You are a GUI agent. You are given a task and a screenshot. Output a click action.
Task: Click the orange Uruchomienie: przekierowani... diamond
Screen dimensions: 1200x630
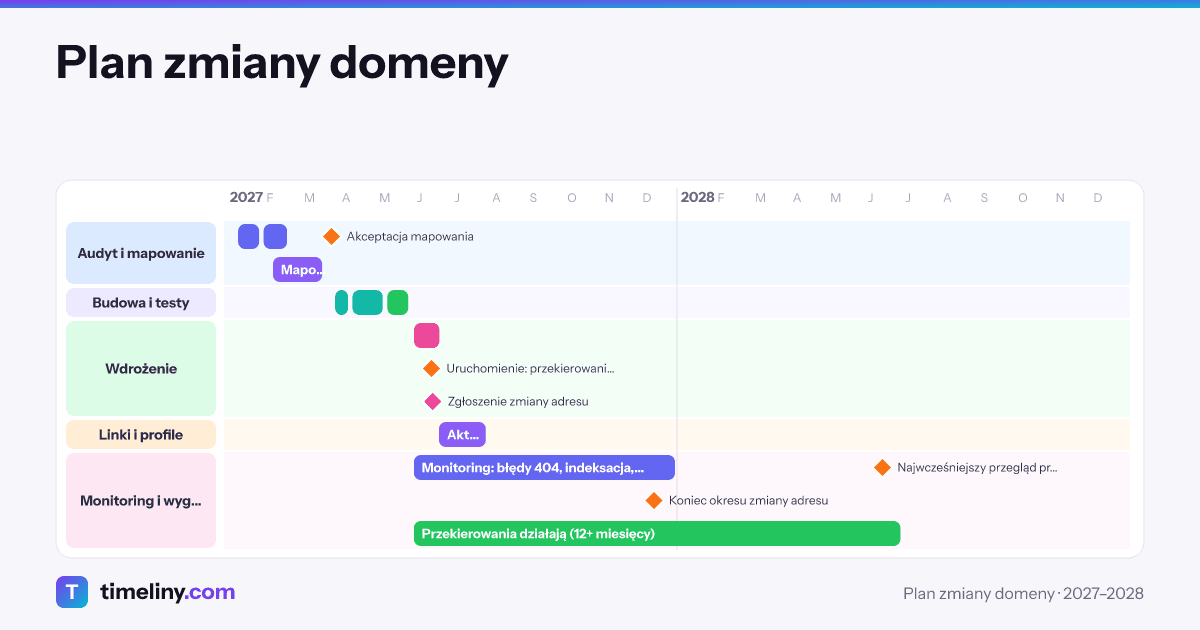tap(431, 368)
